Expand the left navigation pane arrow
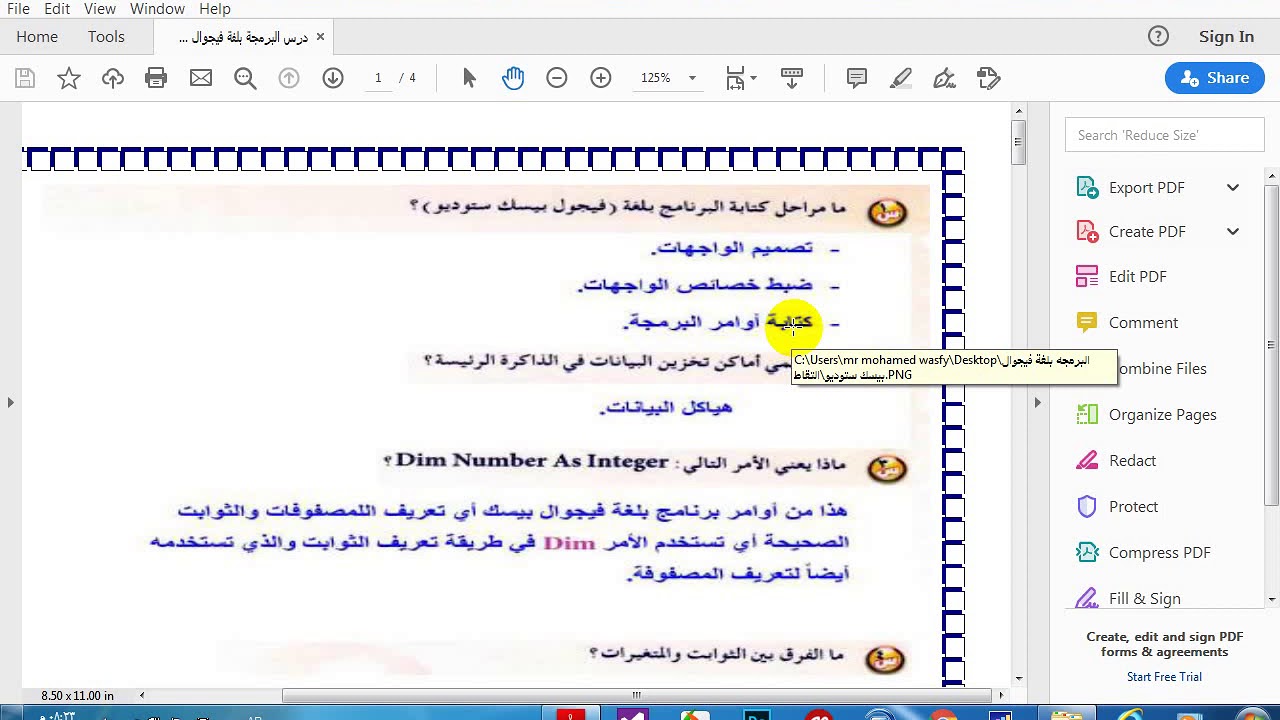 (x=10, y=402)
